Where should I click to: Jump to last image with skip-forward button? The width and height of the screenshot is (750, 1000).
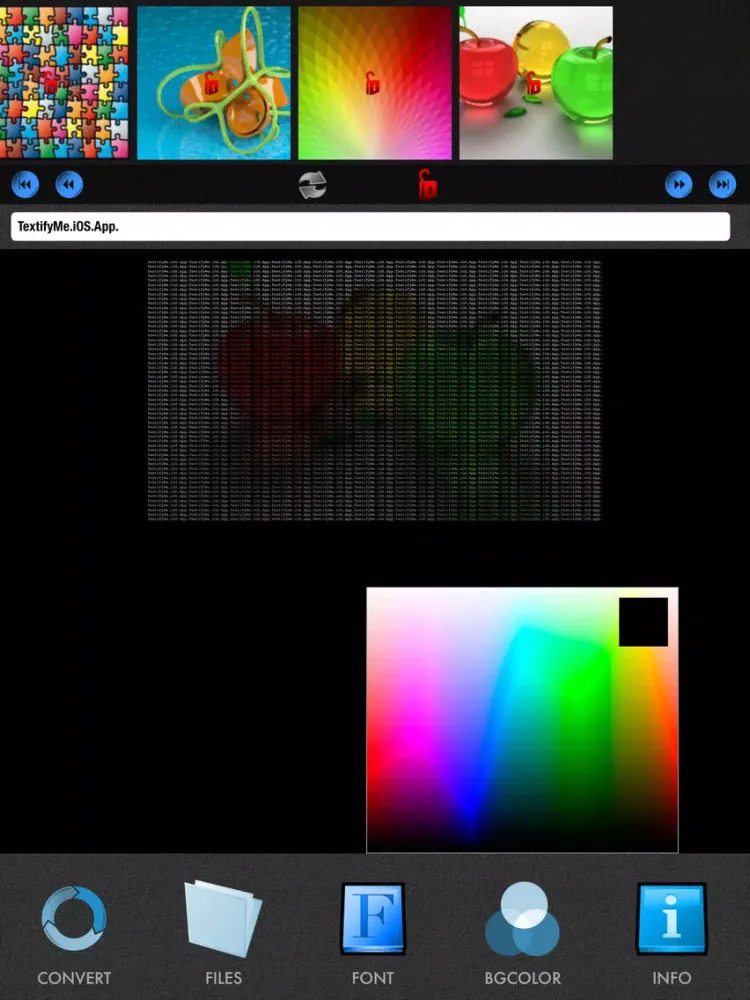[722, 185]
